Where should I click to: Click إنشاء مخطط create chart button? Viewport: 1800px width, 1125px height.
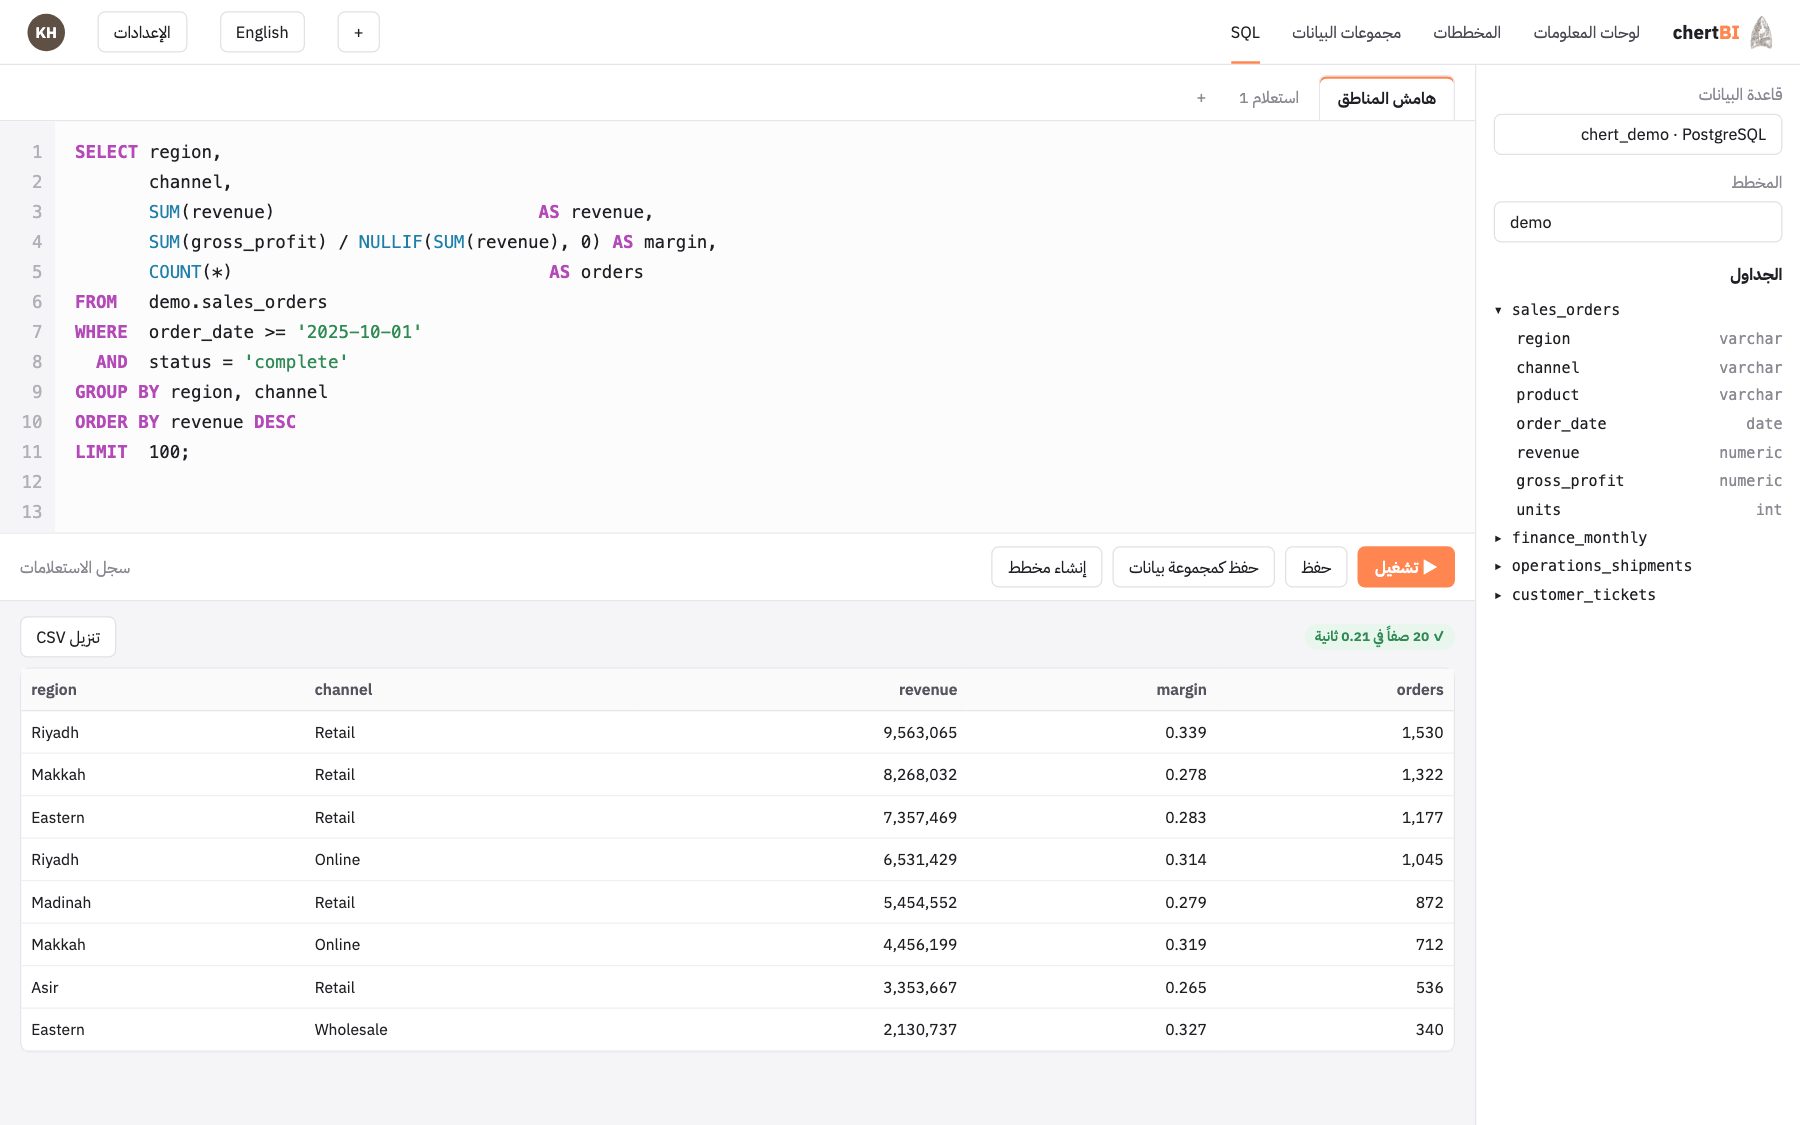point(1047,567)
